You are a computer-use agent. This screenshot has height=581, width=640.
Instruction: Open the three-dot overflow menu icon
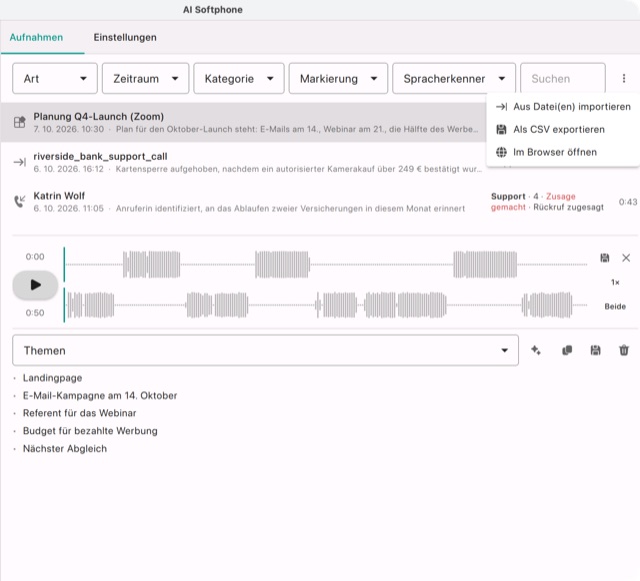click(624, 78)
